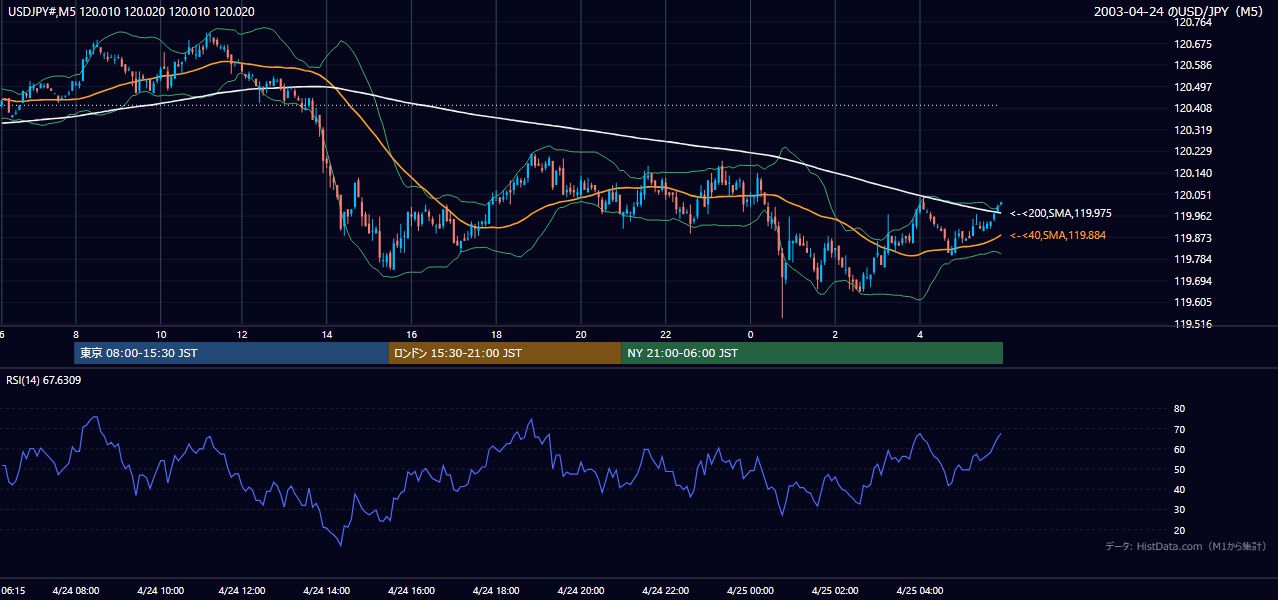Click price level 119.694 on the axis
Viewport: 1278px width, 600px height.
click(x=1191, y=281)
